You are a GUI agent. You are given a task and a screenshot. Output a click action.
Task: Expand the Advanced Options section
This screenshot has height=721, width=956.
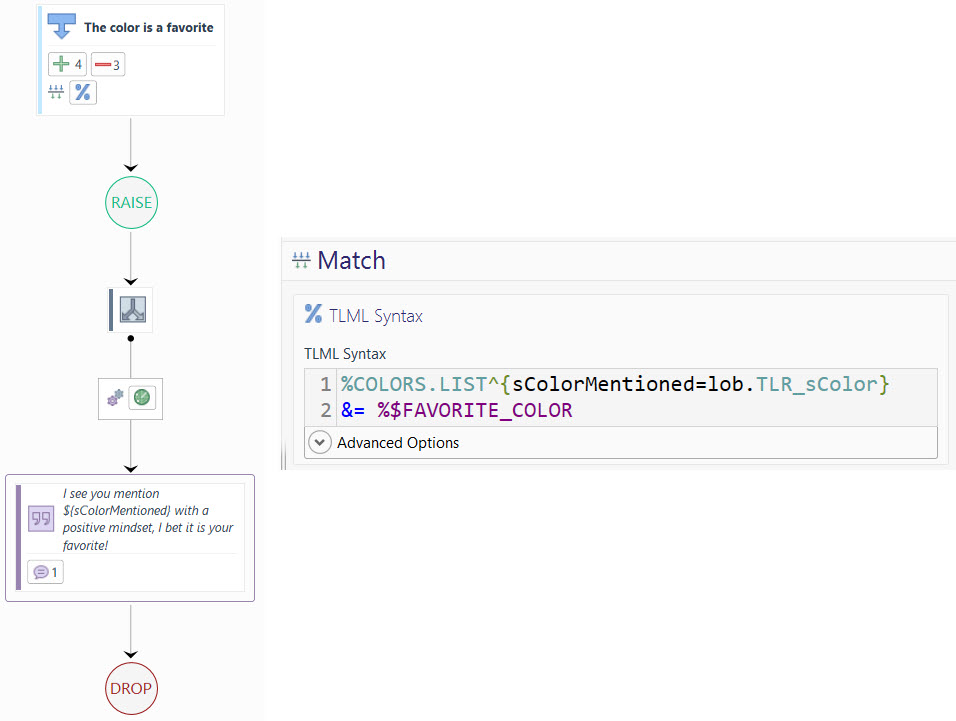tap(320, 442)
